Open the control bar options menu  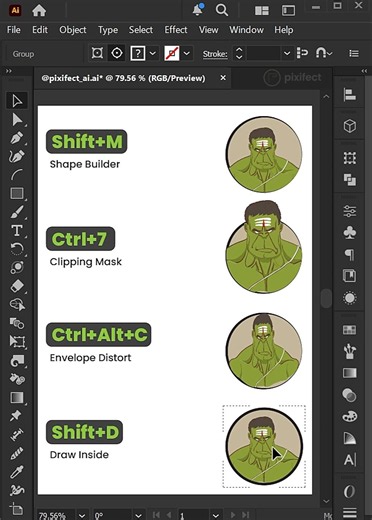[354, 53]
